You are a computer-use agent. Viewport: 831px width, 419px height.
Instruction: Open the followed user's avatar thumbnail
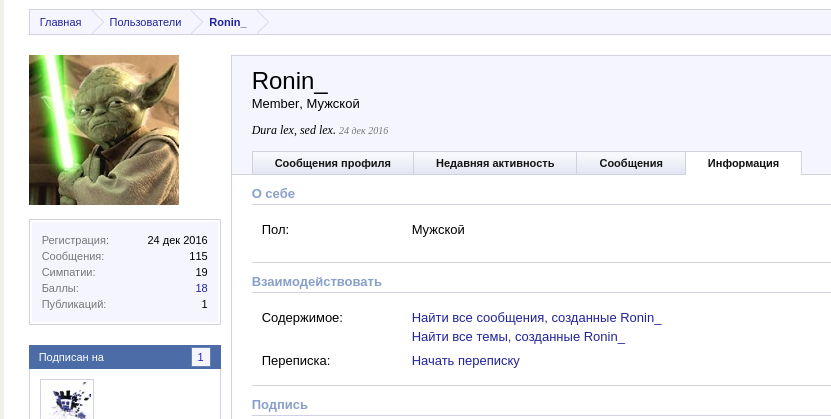(x=67, y=400)
